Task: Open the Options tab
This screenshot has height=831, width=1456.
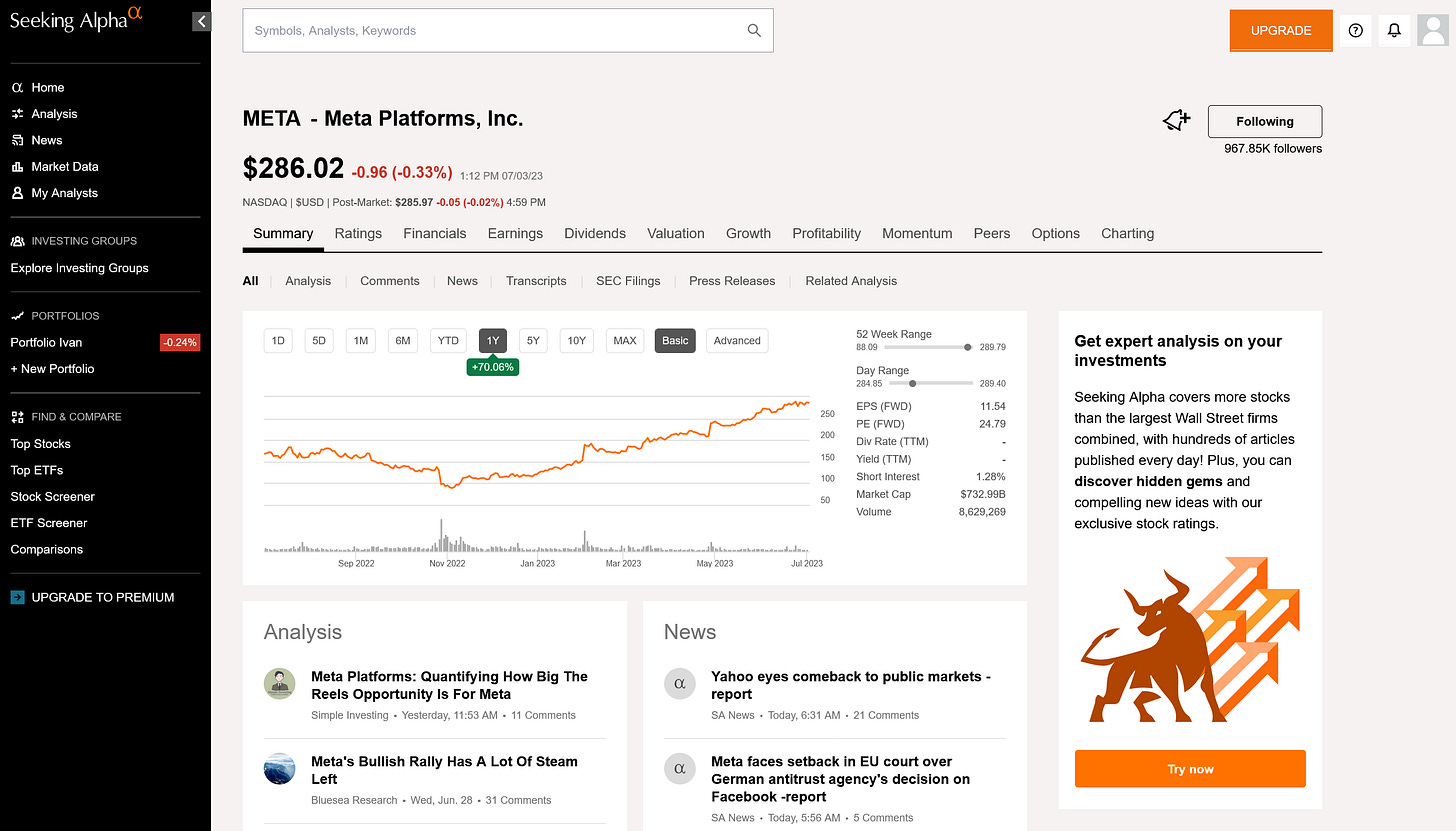Action: [1056, 233]
